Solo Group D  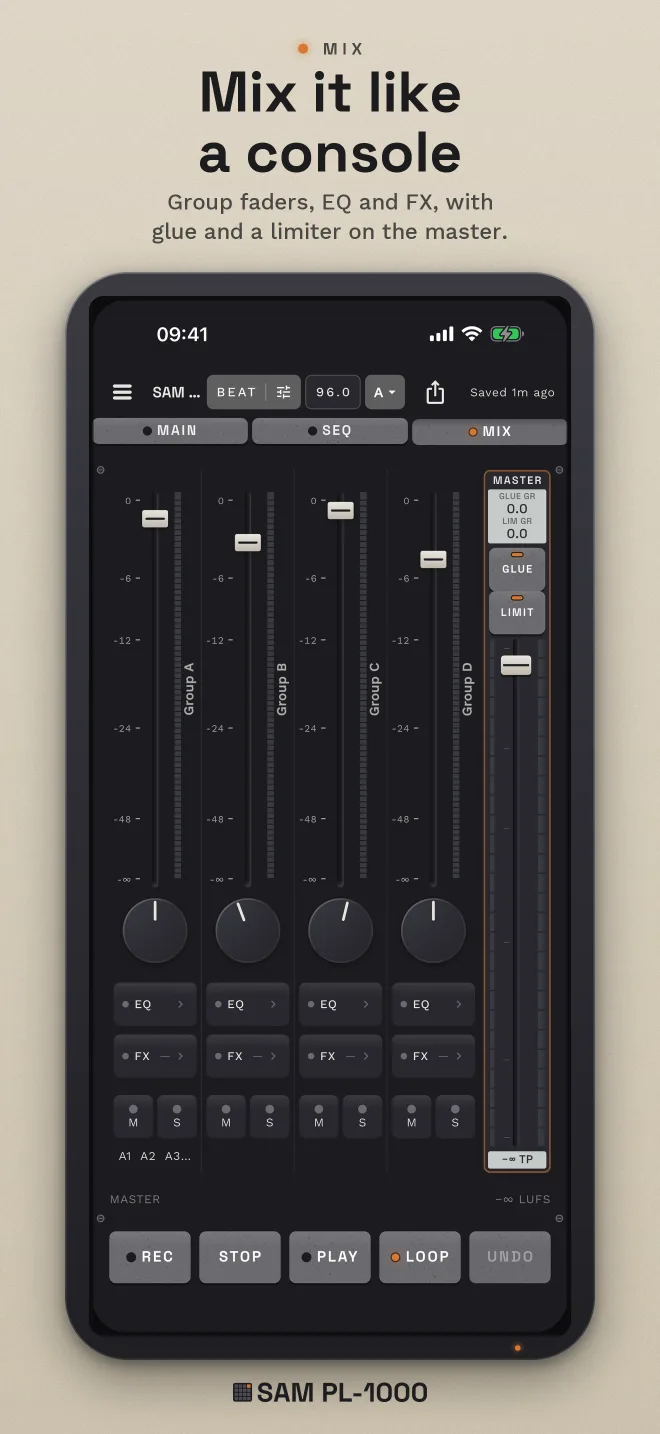(x=455, y=1116)
